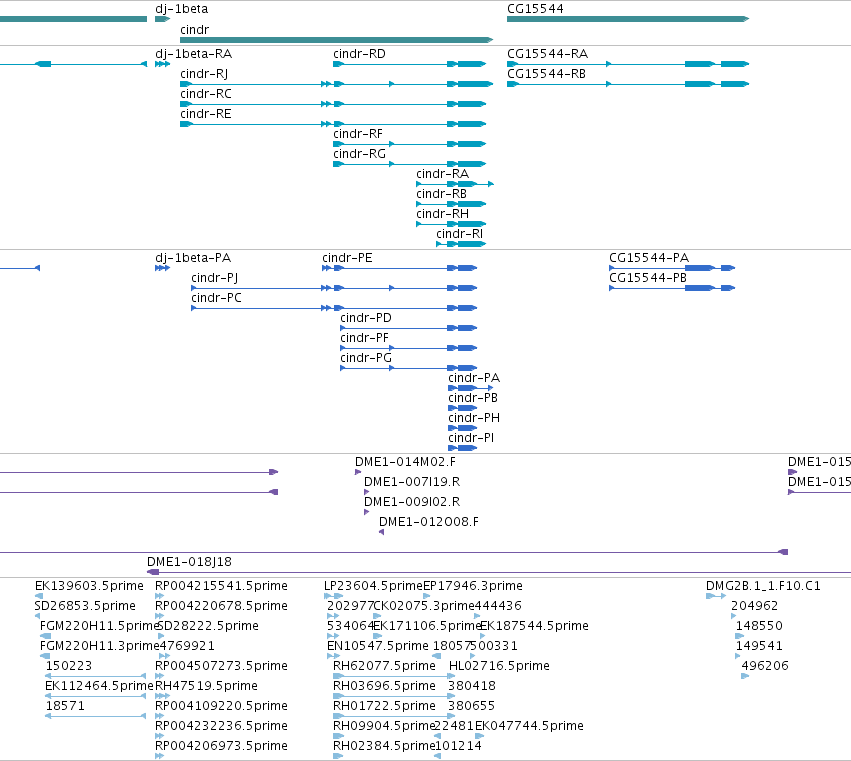Image resolution: width=851 pixels, height=761 pixels.
Task: Click the EK139603.5prime EST label
Action: pyautogui.click(x=89, y=586)
